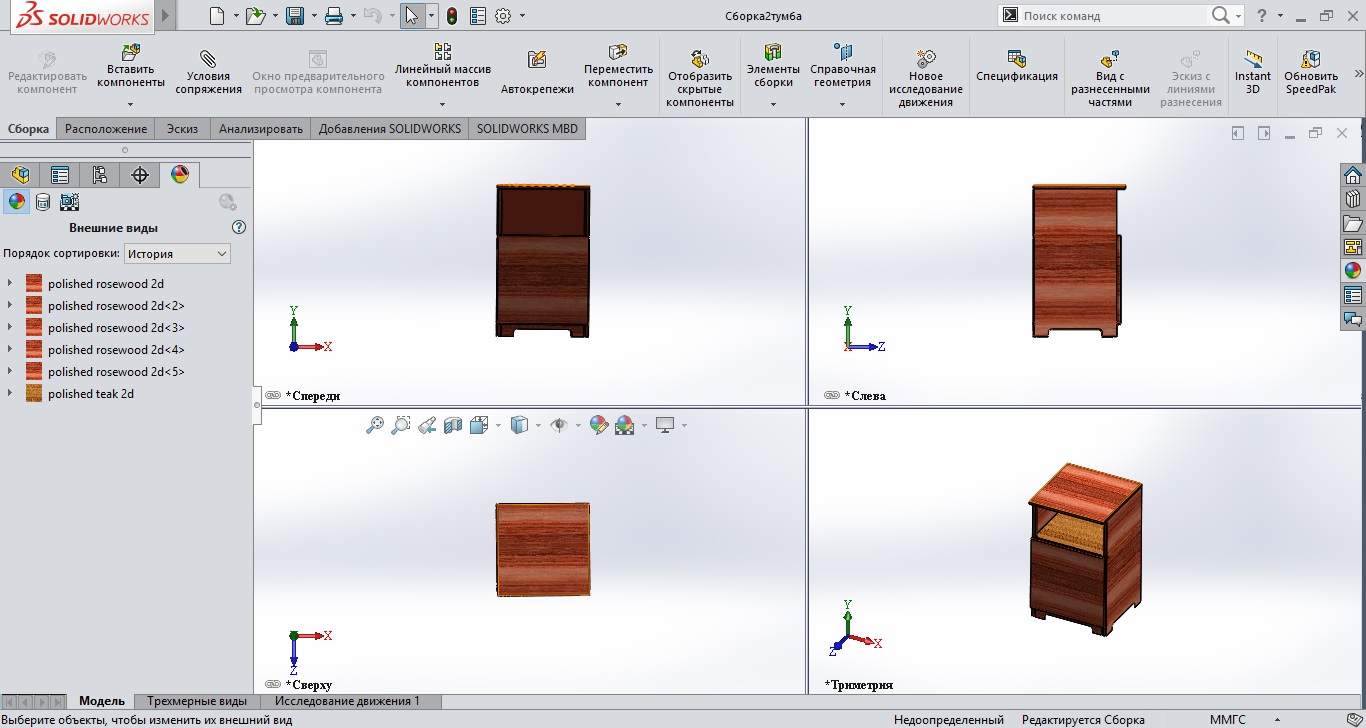The image size is (1366, 728).
Task: Click the Open file icon
Action: [256, 16]
